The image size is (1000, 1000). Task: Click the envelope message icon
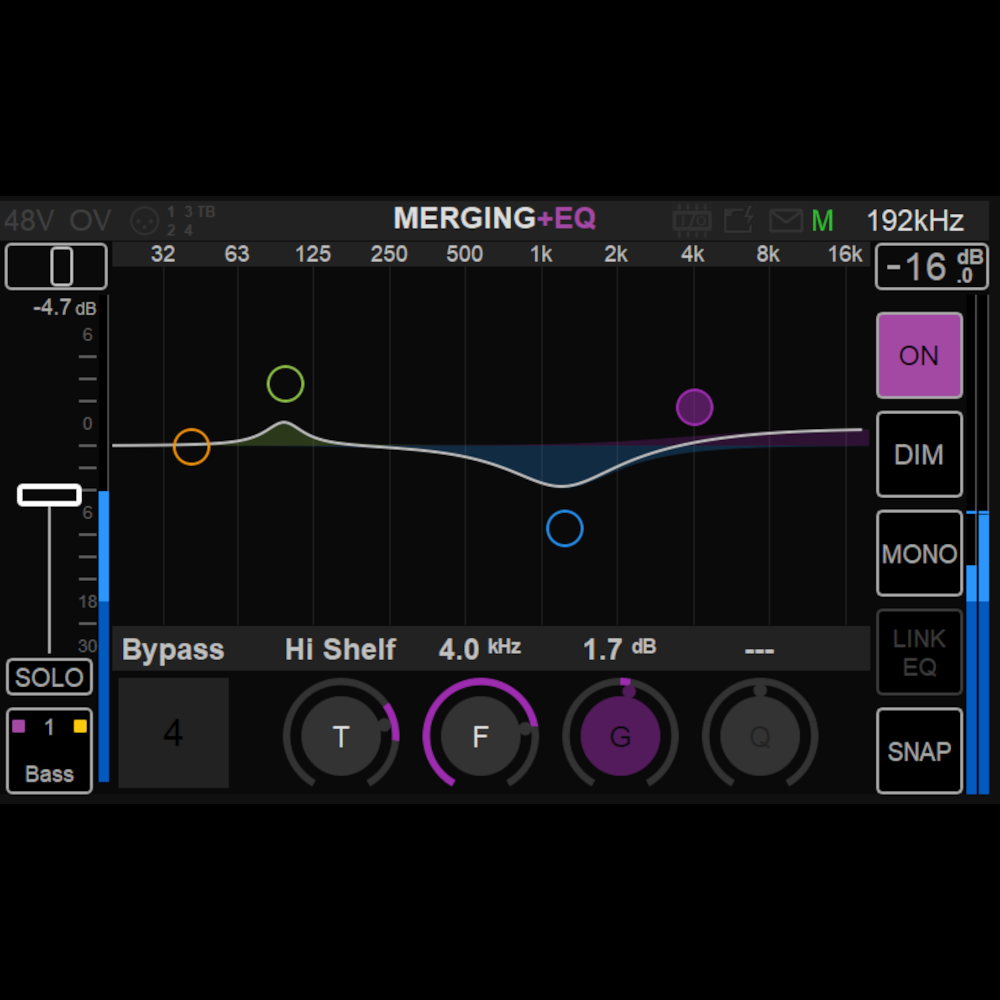pyautogui.click(x=785, y=221)
